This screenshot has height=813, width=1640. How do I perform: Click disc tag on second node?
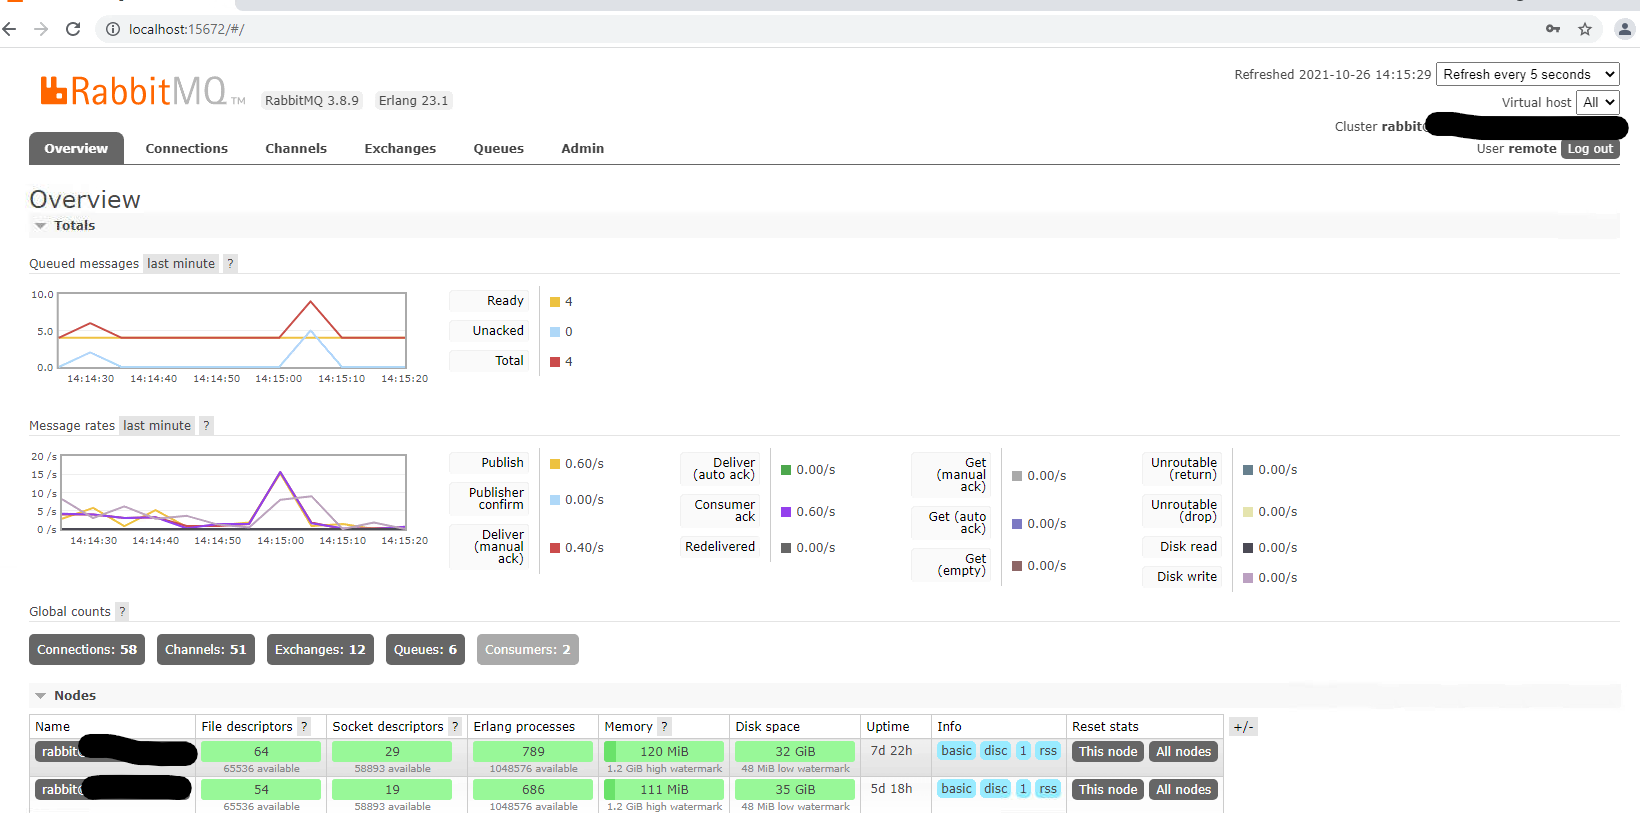pyautogui.click(x=996, y=789)
